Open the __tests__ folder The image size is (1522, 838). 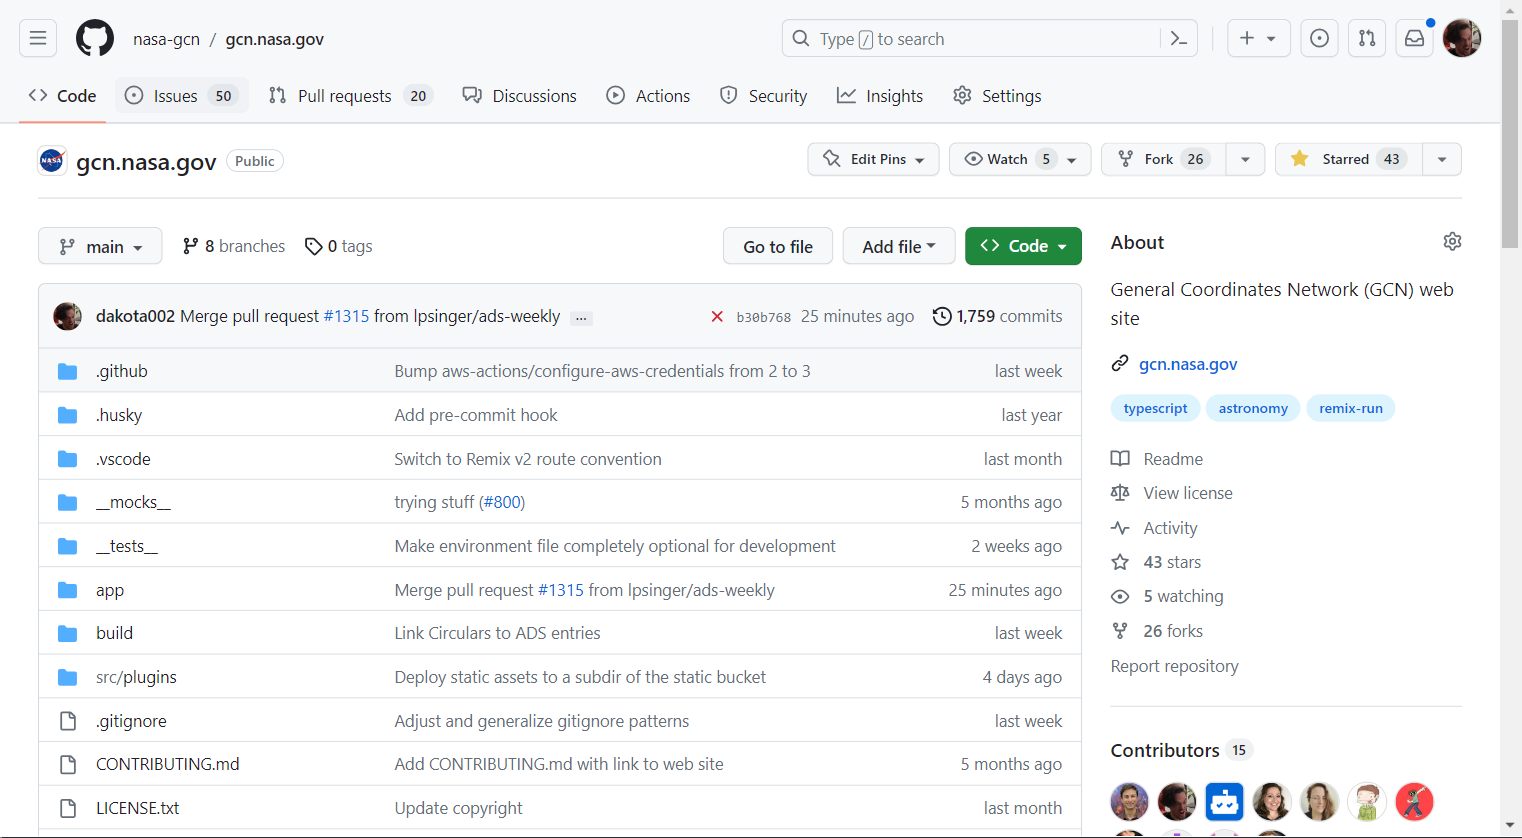(x=127, y=546)
